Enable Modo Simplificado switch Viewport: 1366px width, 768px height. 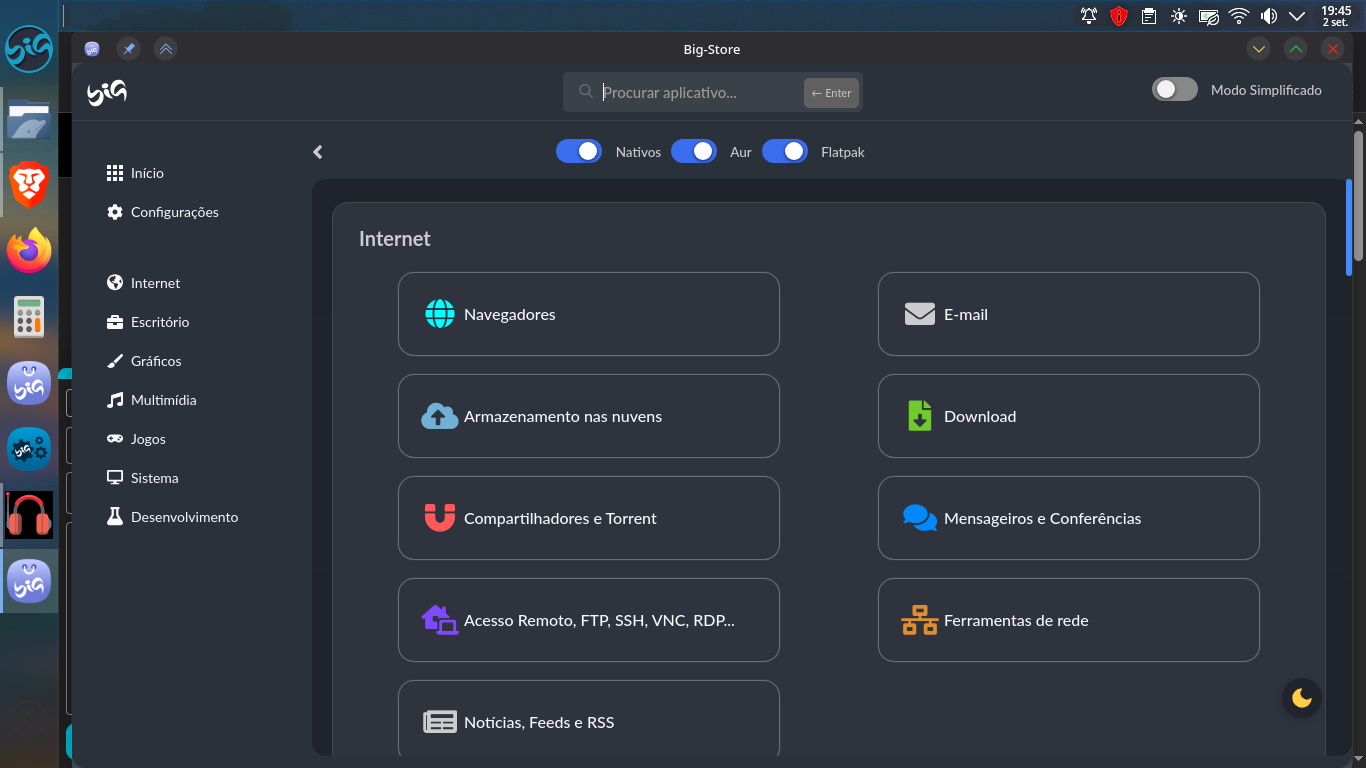(1175, 89)
